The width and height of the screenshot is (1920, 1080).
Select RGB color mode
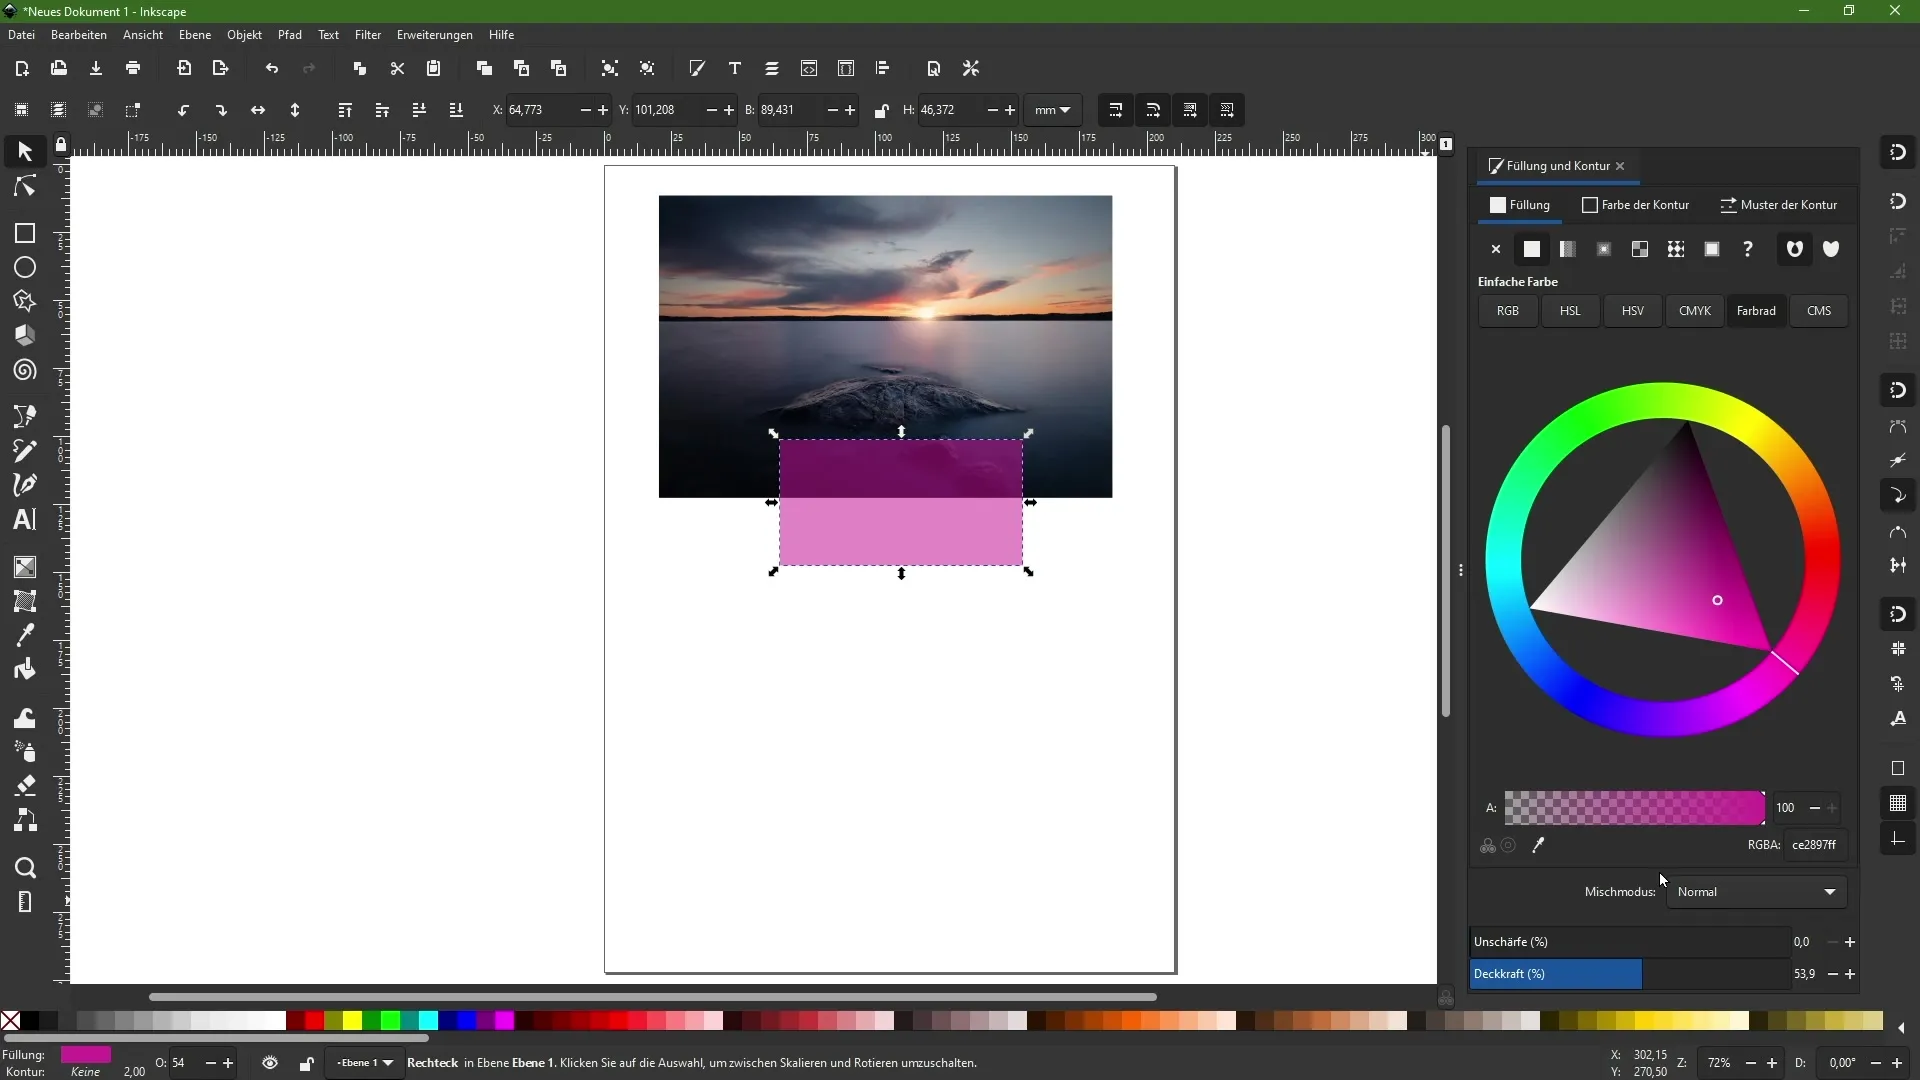[x=1508, y=311]
